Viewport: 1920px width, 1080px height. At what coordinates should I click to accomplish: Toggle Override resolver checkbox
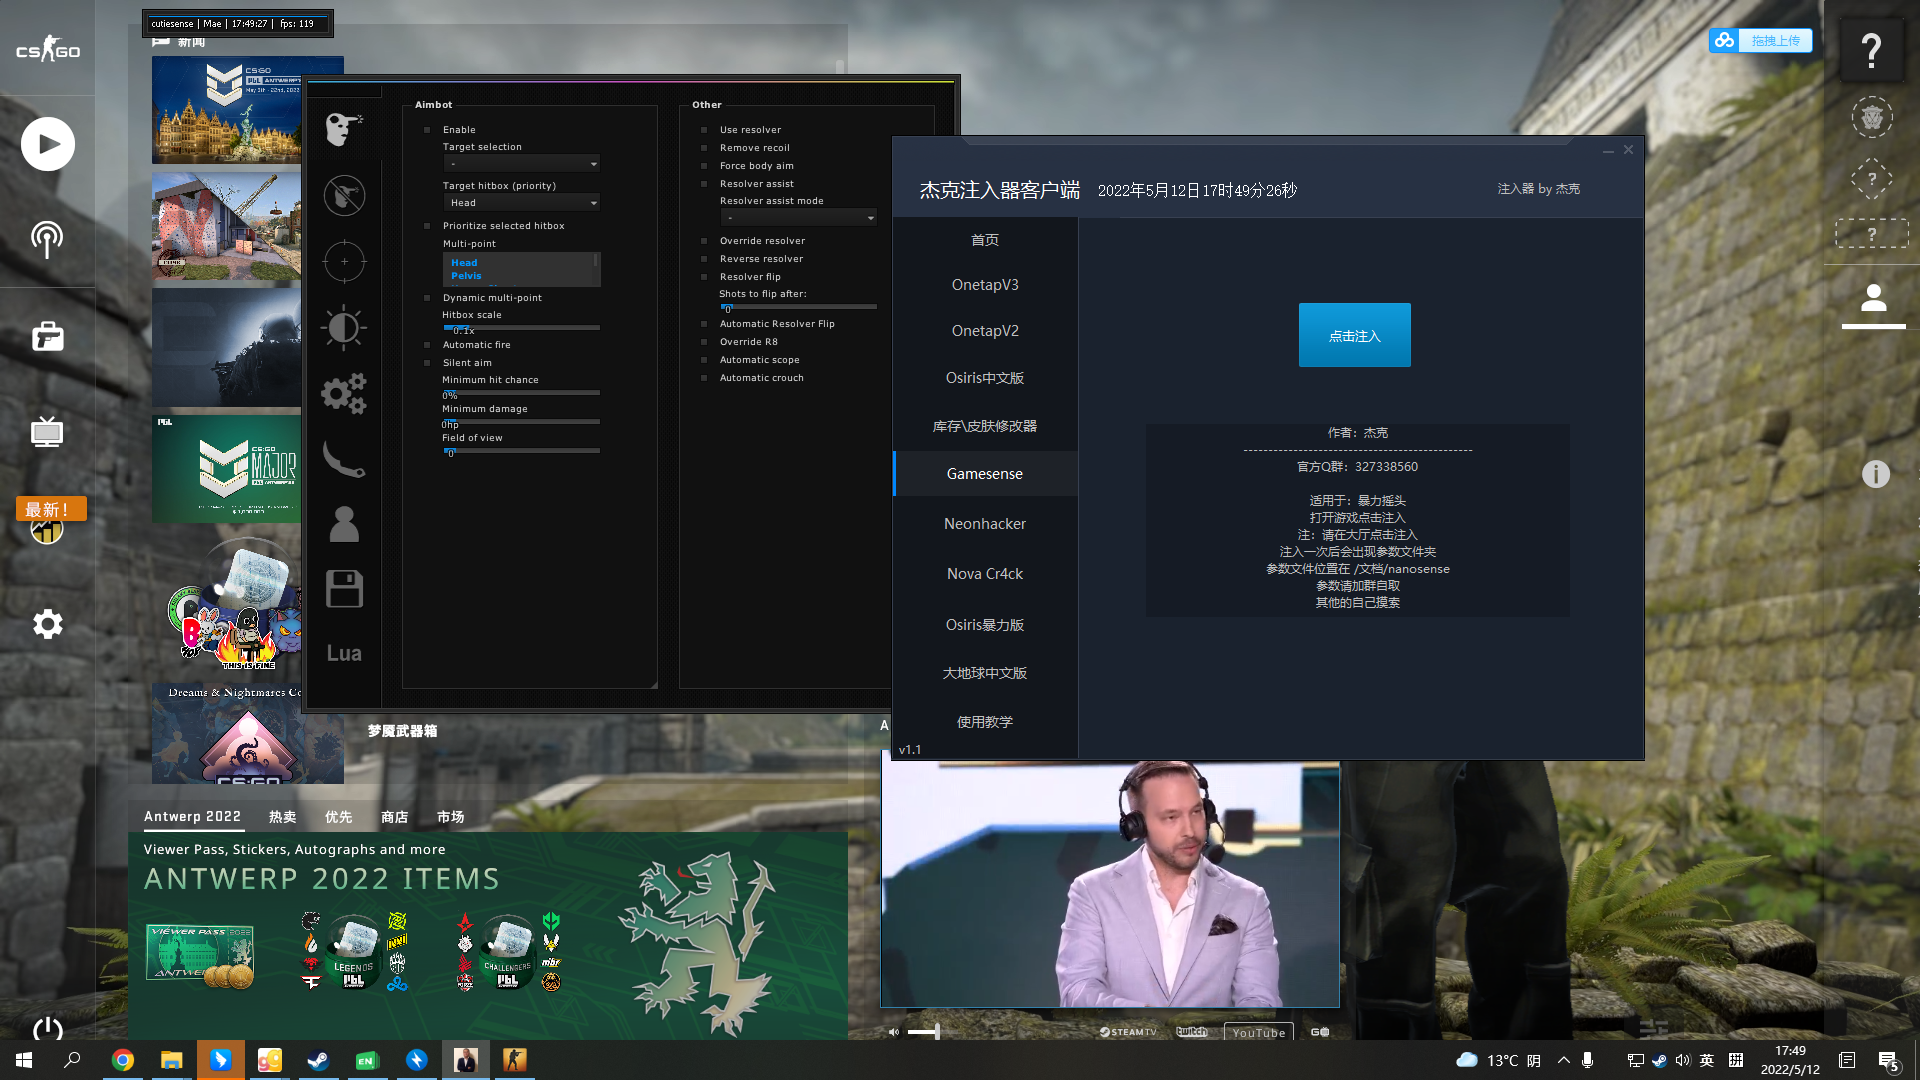click(704, 241)
